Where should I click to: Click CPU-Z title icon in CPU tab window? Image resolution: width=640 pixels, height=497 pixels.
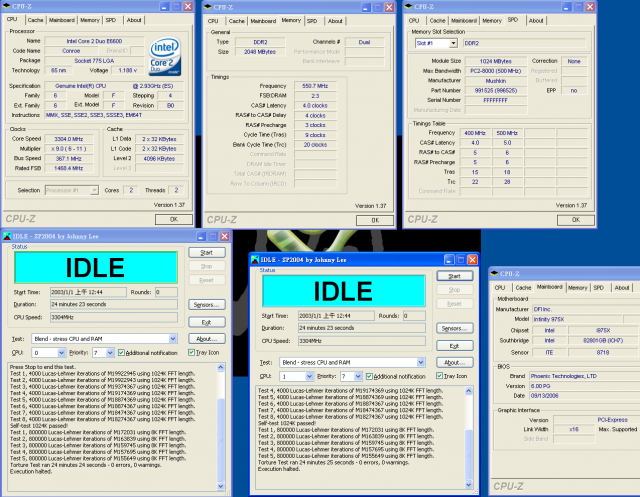pyautogui.click(x=6, y=7)
